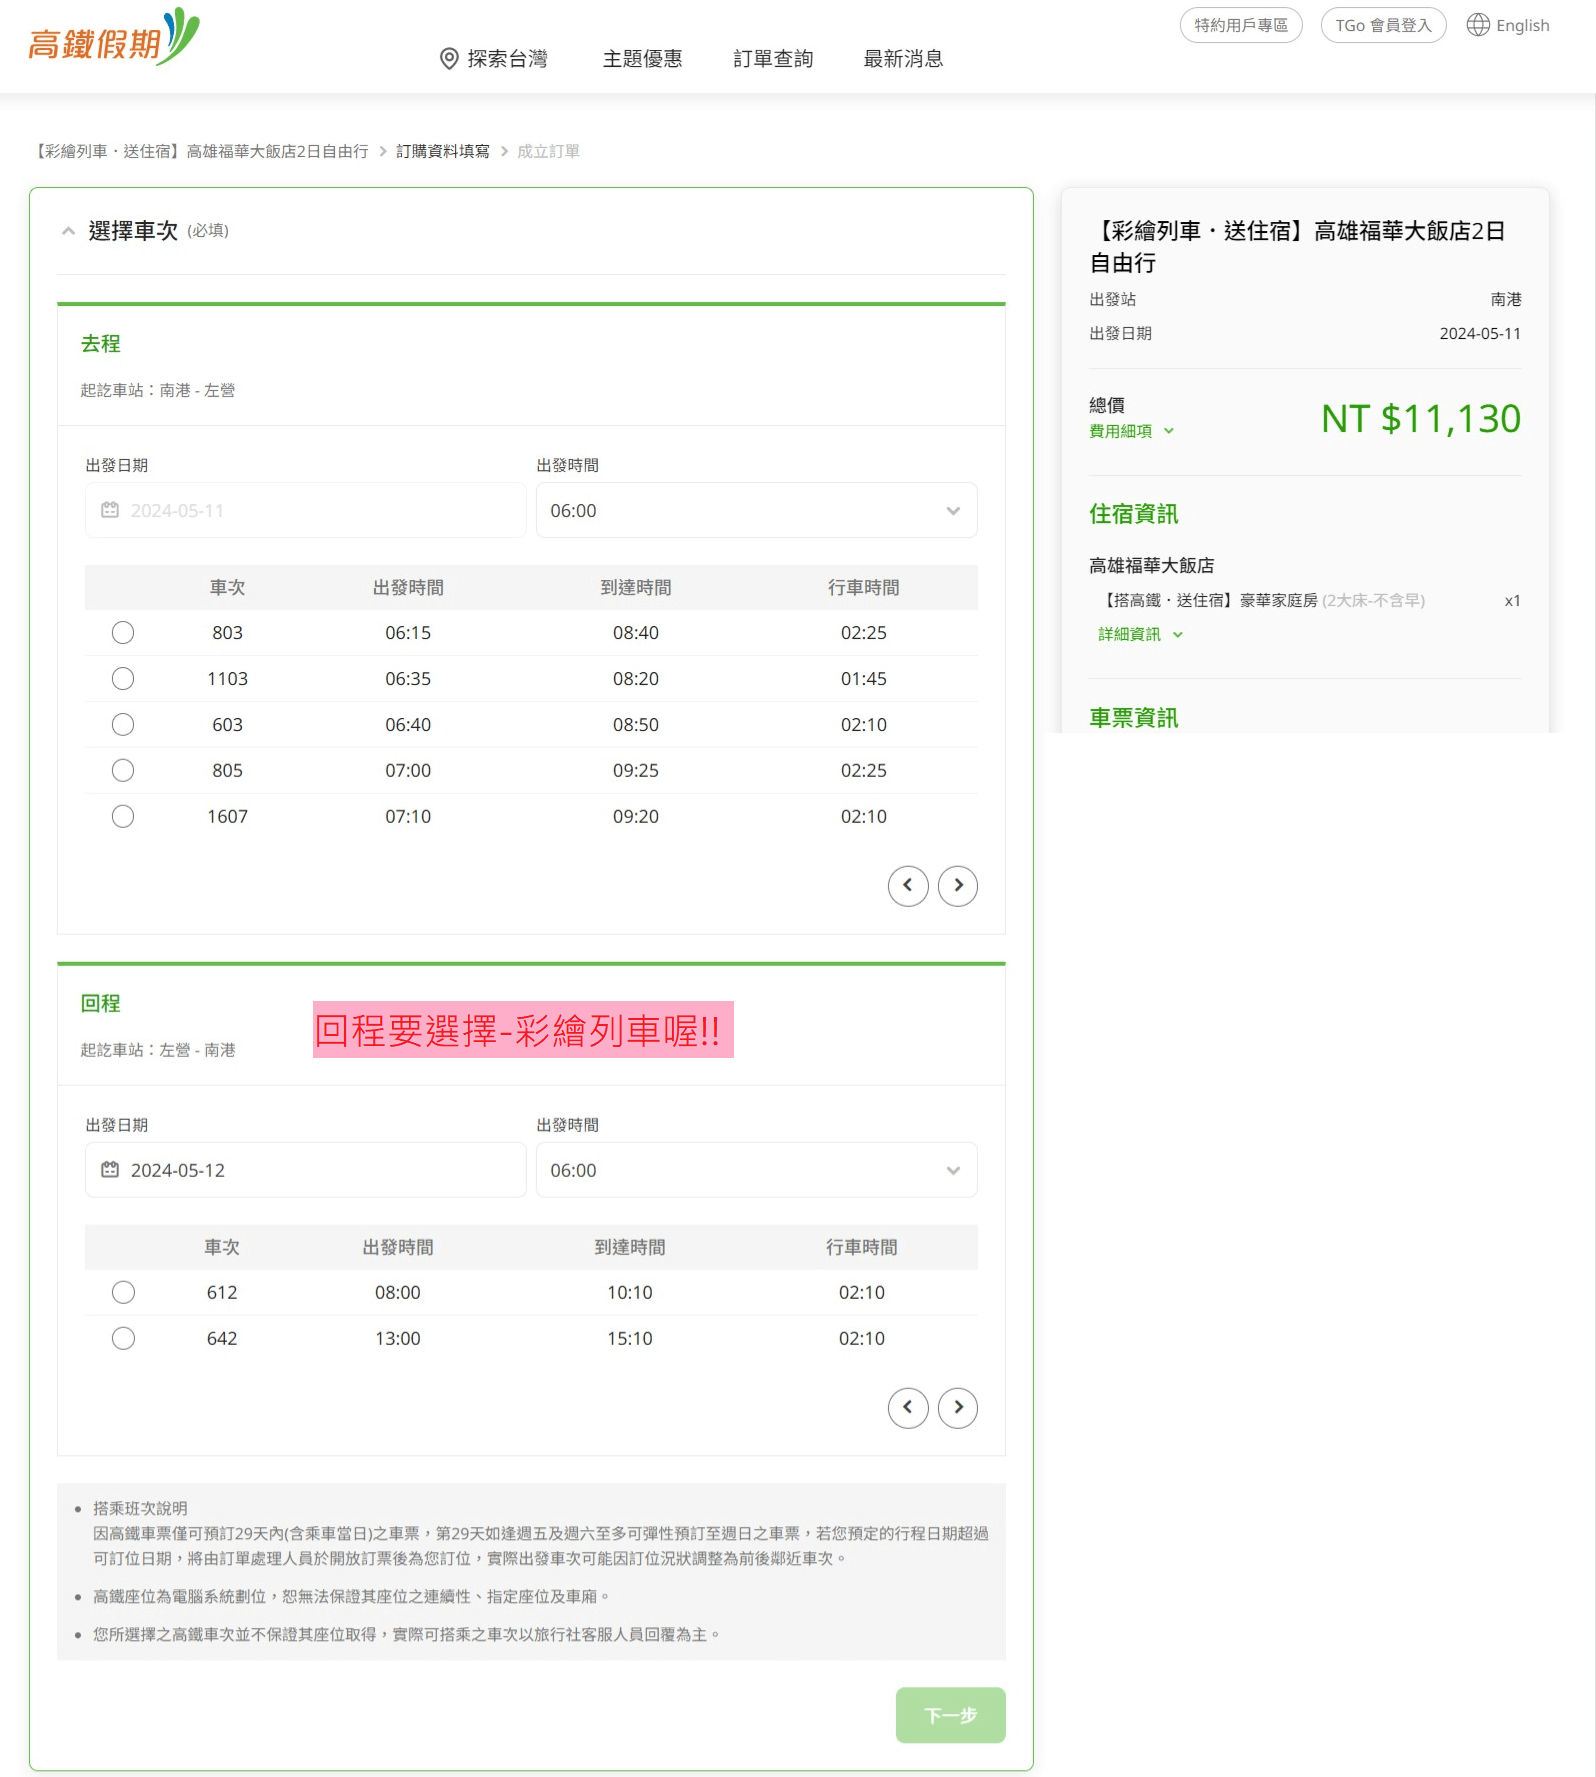The height and width of the screenshot is (1777, 1596).
Task: Open return departure time dropdown 06:00
Action: 756,1170
